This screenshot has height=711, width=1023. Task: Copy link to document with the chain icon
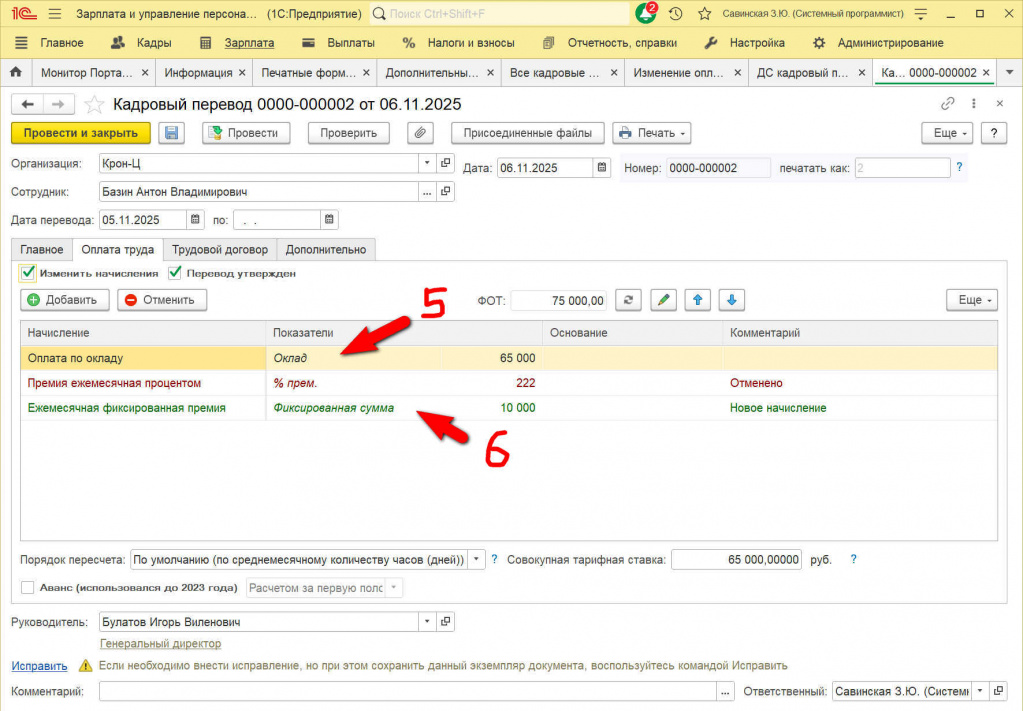click(947, 104)
